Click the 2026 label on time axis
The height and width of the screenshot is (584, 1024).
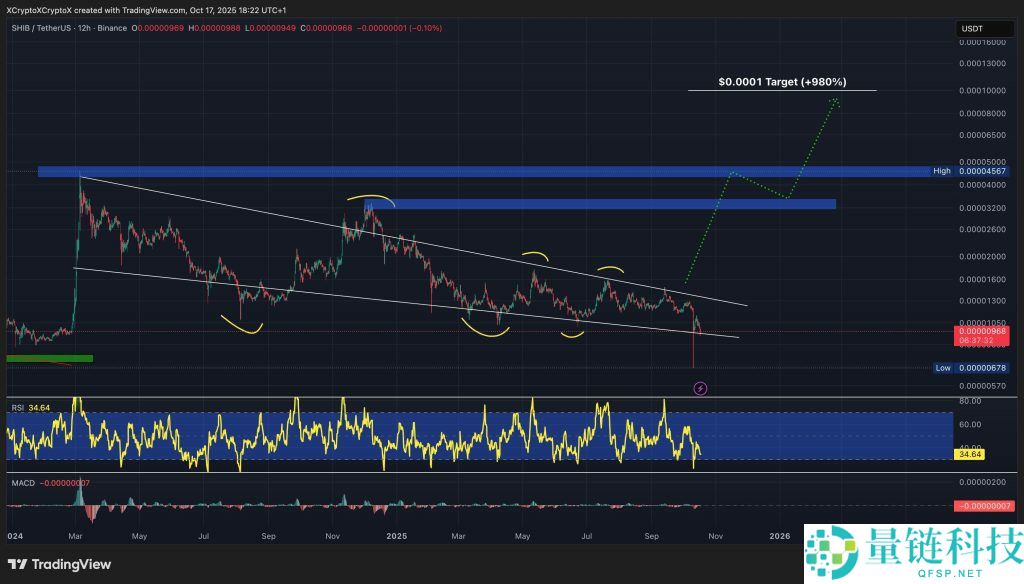(x=781, y=536)
